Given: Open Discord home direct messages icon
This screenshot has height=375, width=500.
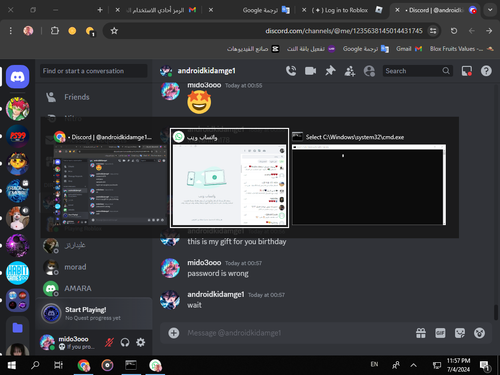Looking at the screenshot, I should pos(18,77).
